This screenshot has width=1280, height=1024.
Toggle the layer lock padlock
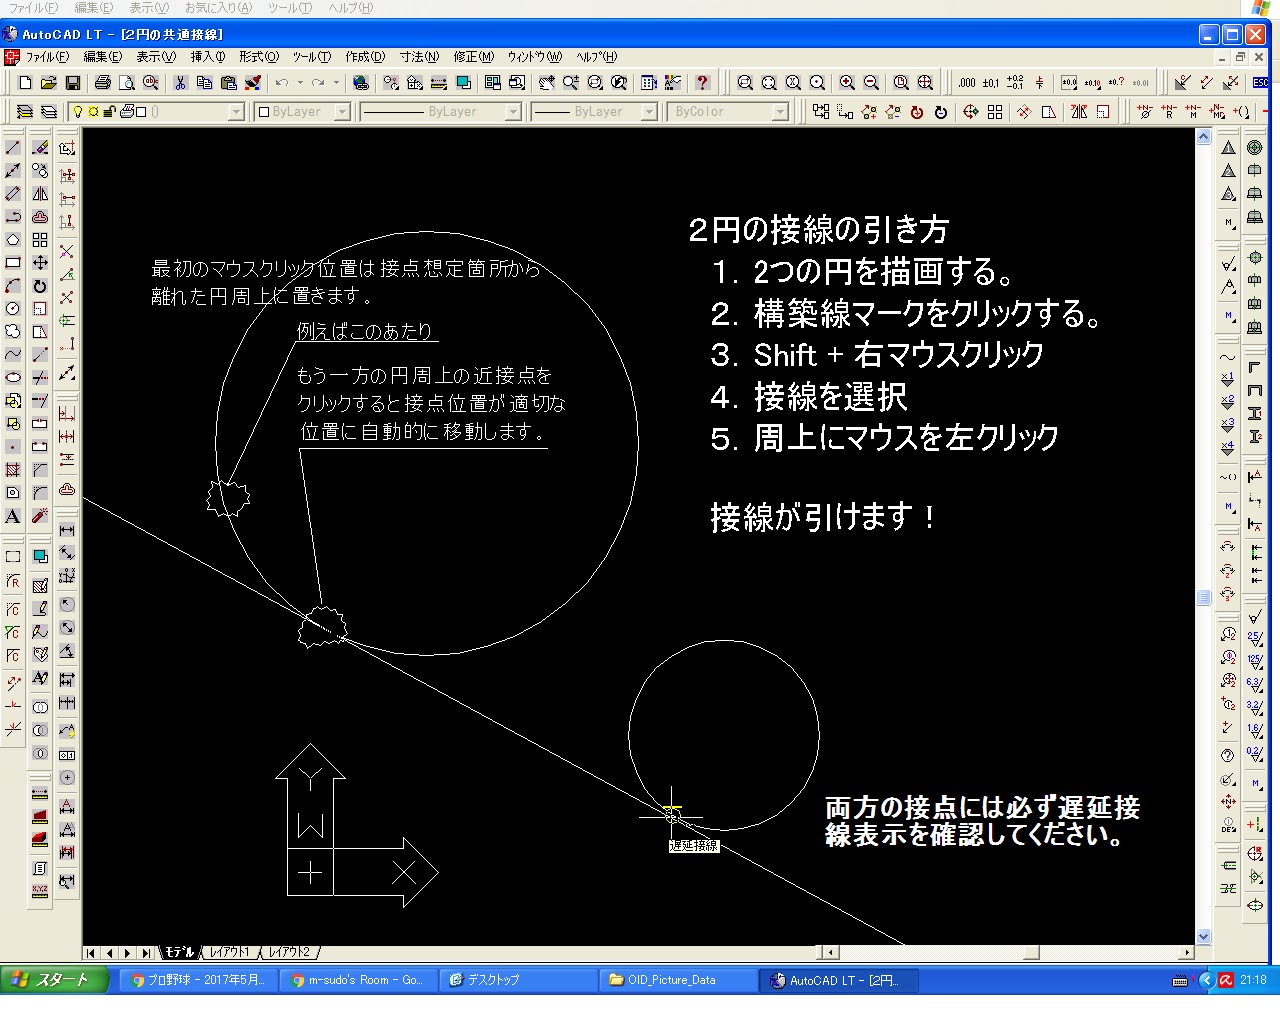pos(109,111)
